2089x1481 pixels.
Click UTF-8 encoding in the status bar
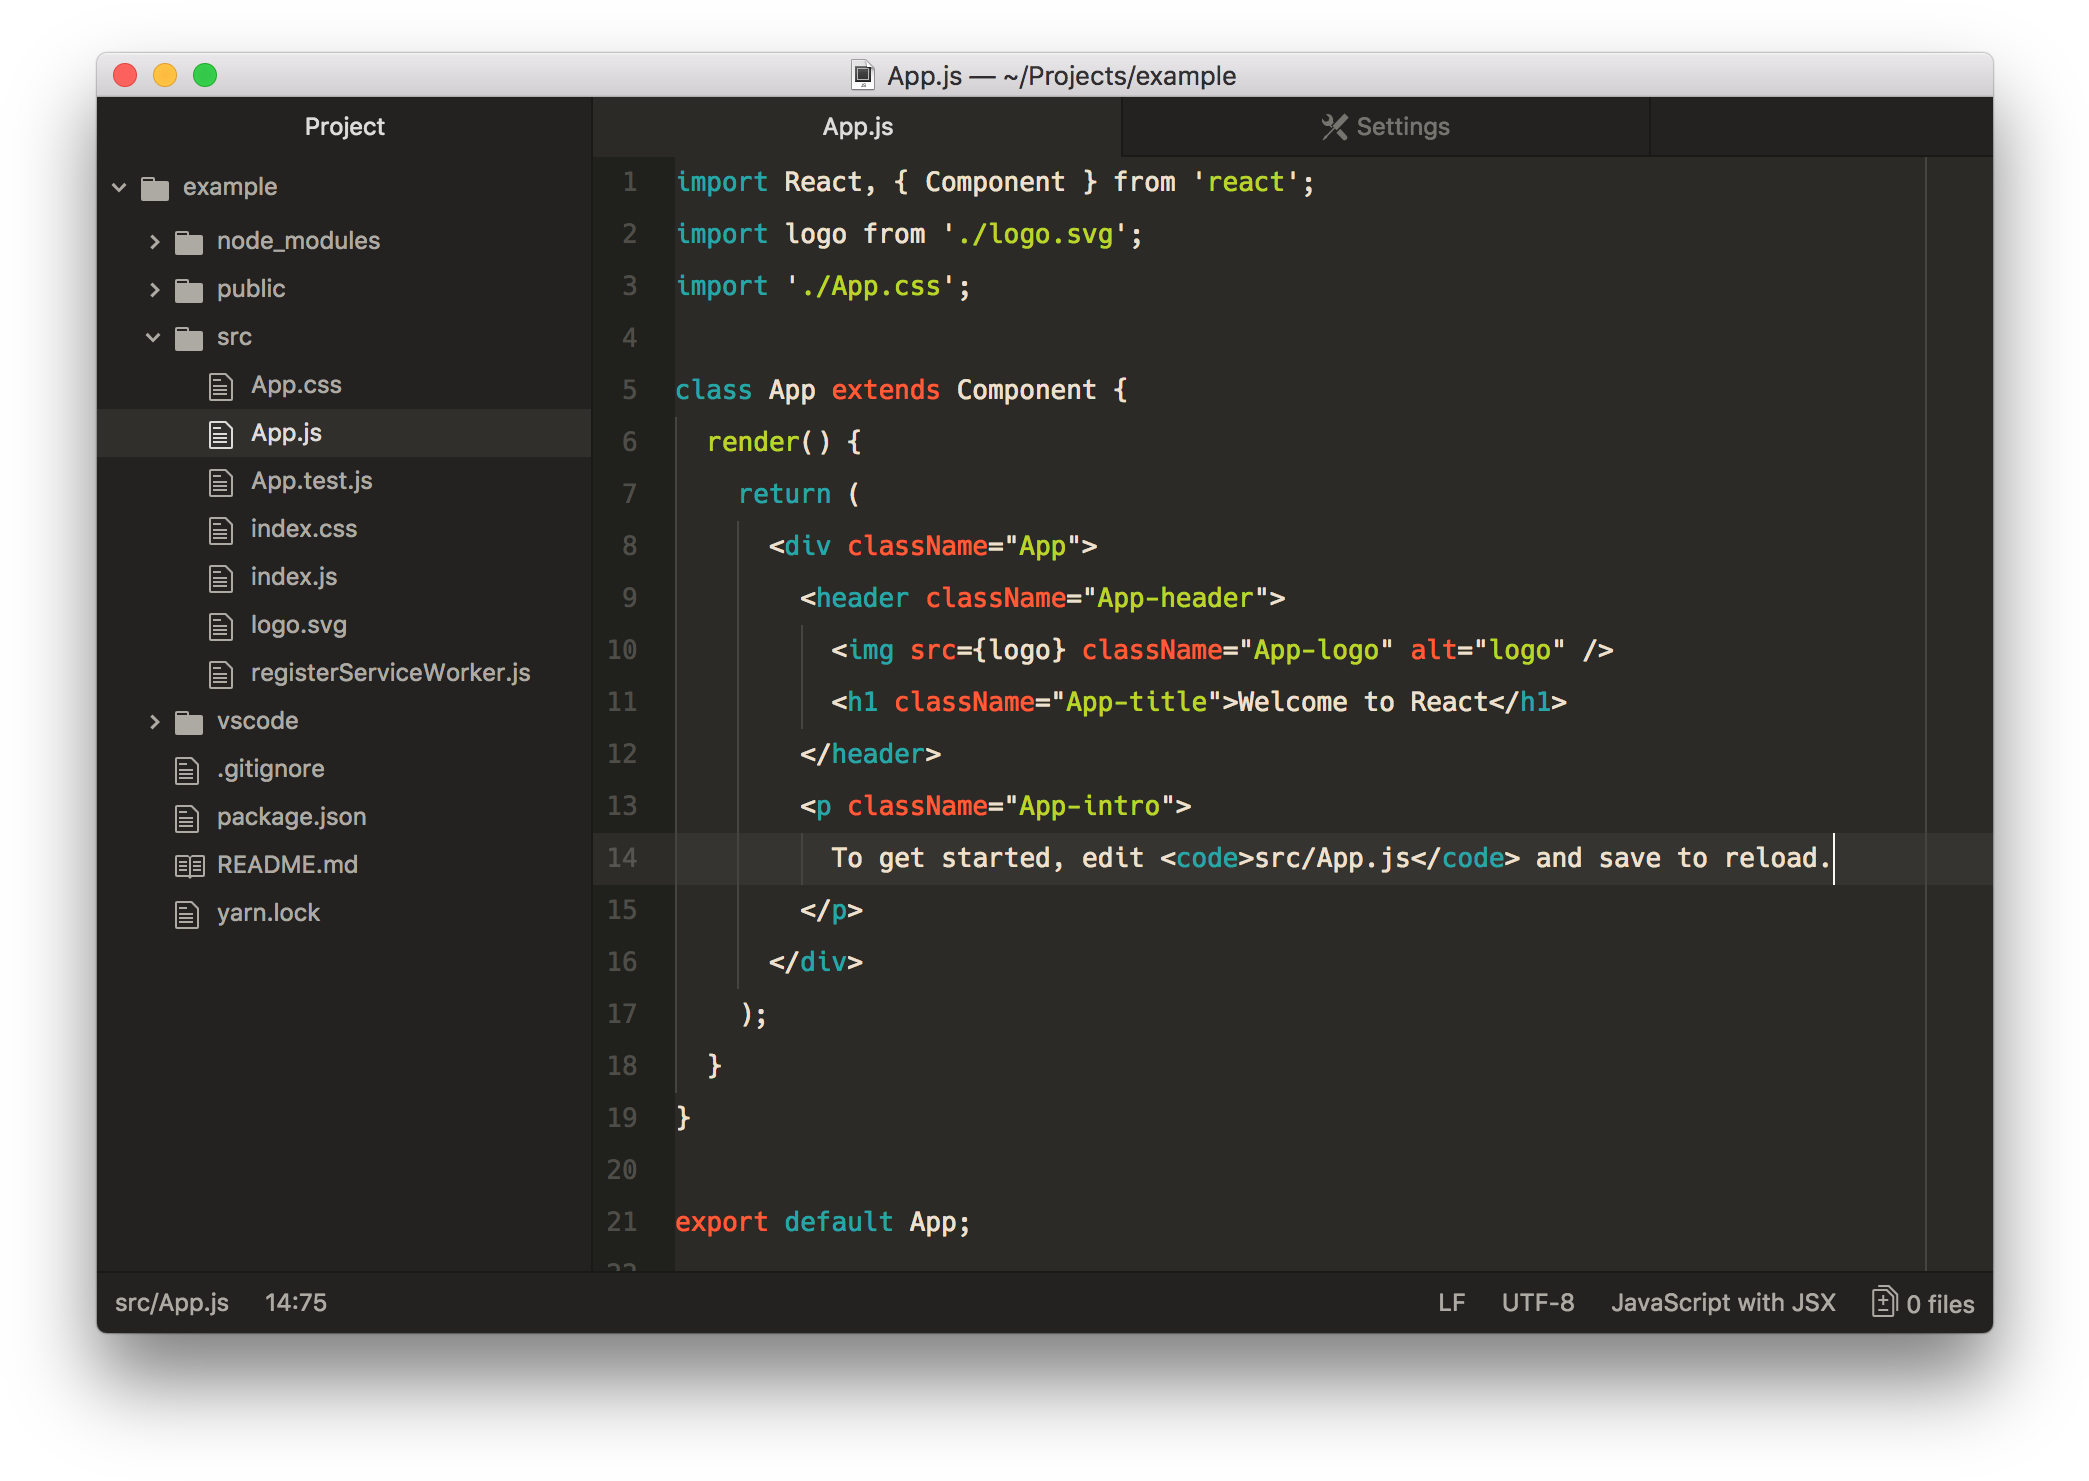[1538, 1302]
